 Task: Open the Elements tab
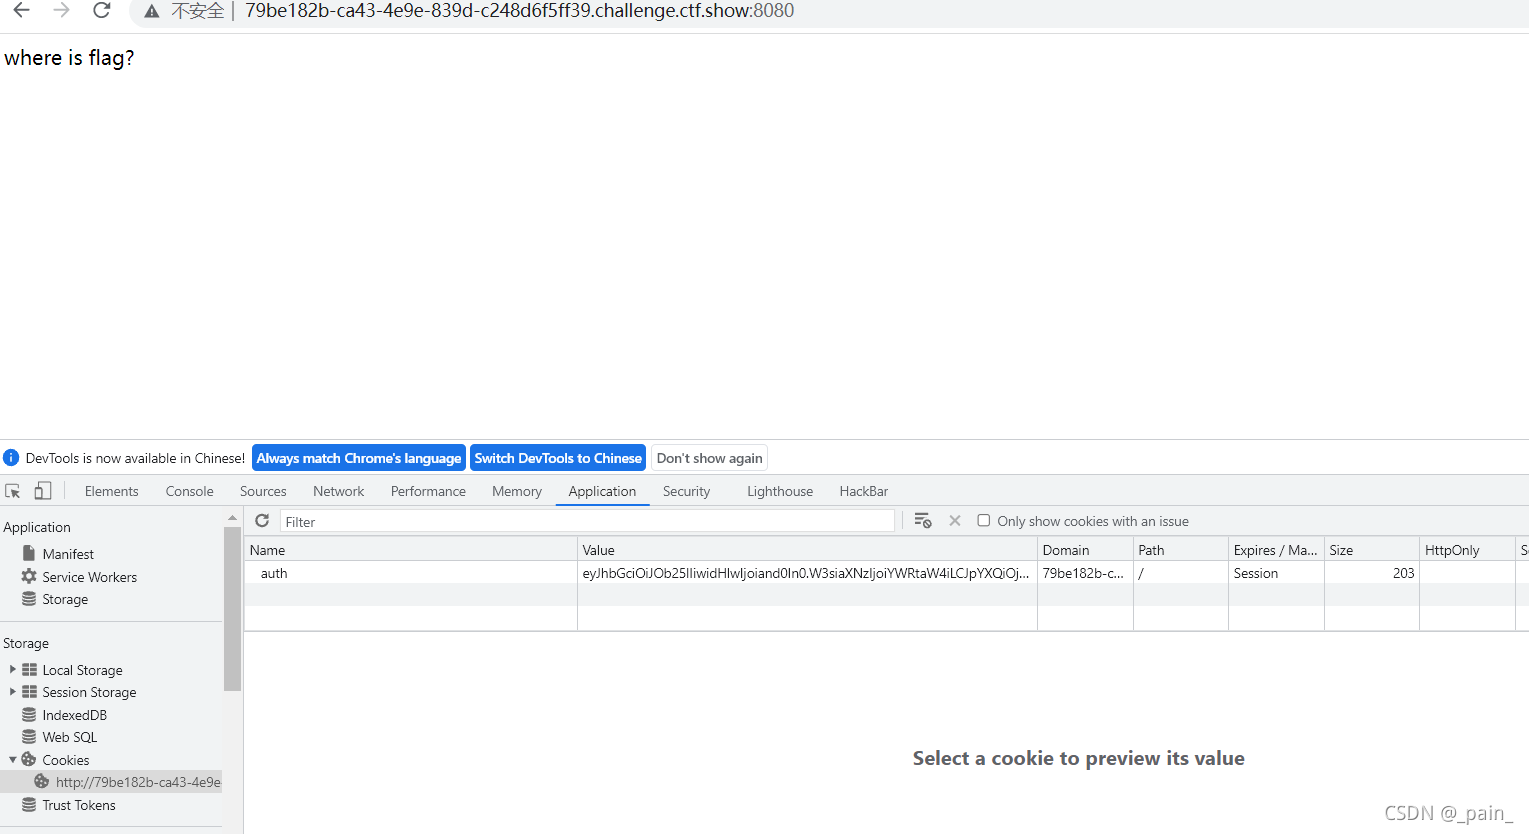coord(112,491)
